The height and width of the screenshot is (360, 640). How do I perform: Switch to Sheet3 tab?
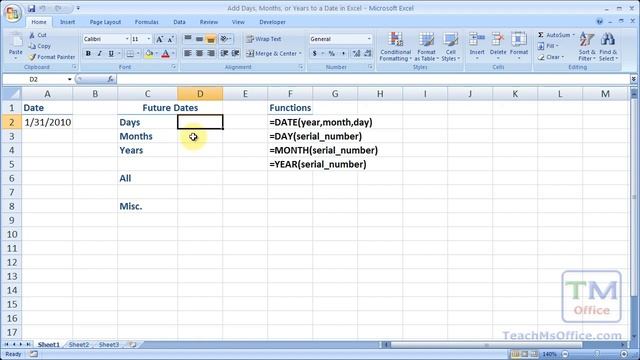click(109, 345)
